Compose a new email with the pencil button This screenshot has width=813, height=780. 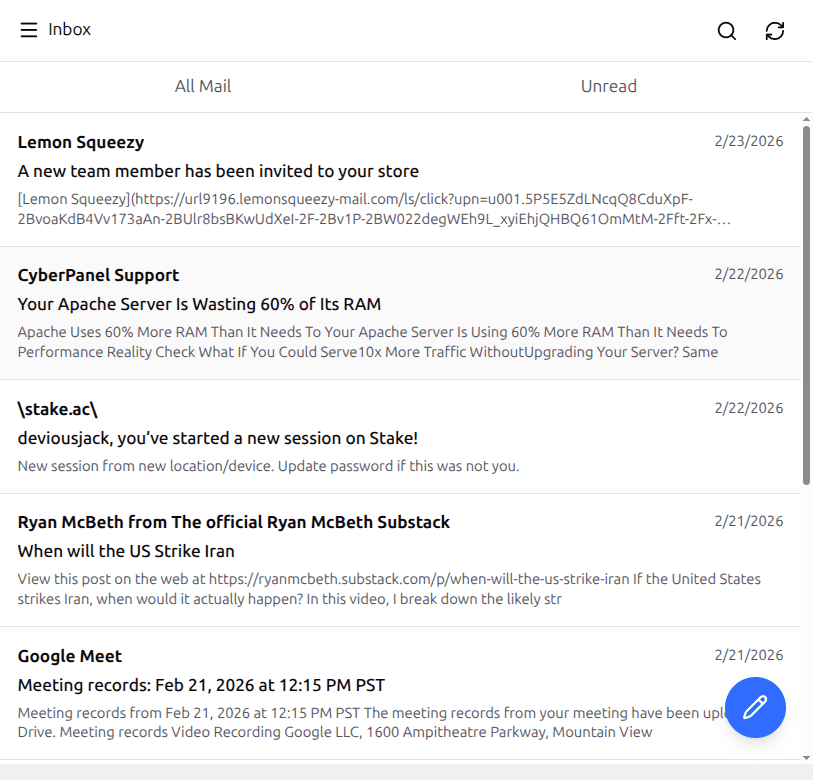click(x=756, y=707)
